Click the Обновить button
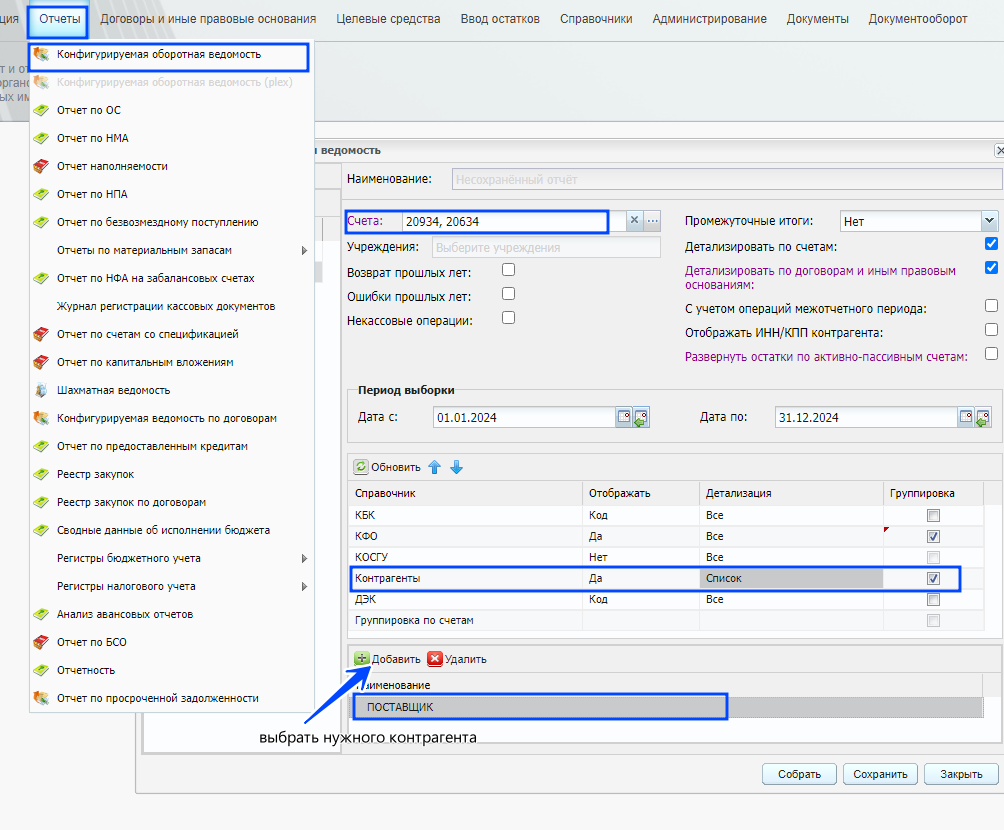Image resolution: width=1004 pixels, height=830 pixels. coord(387,468)
